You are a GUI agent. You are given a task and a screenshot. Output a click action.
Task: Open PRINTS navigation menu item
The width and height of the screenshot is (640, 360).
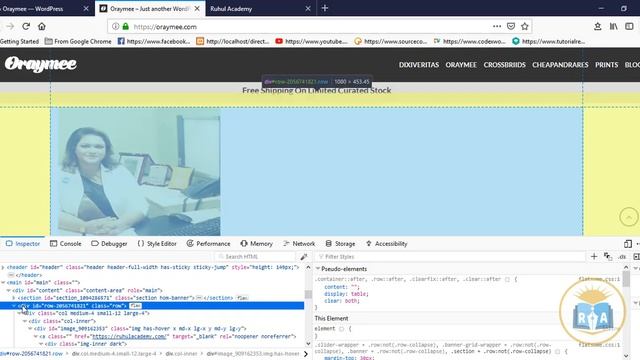click(x=607, y=65)
